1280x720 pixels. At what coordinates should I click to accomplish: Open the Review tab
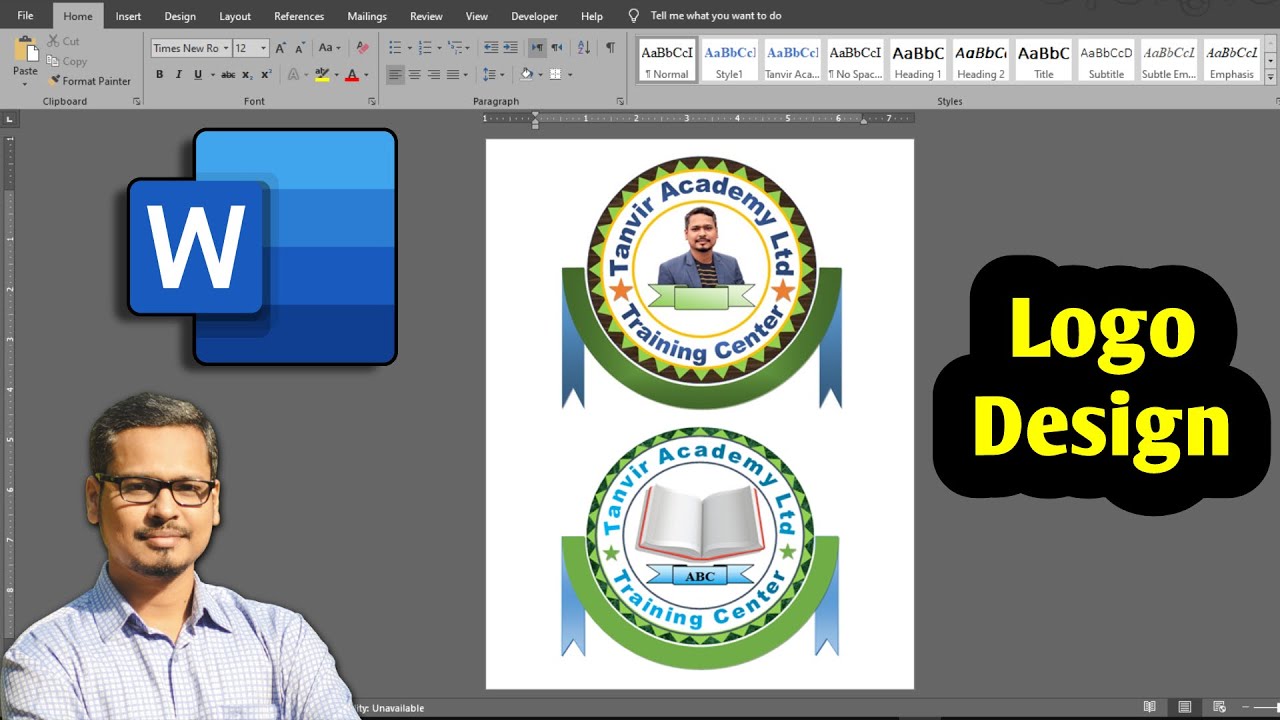[426, 16]
